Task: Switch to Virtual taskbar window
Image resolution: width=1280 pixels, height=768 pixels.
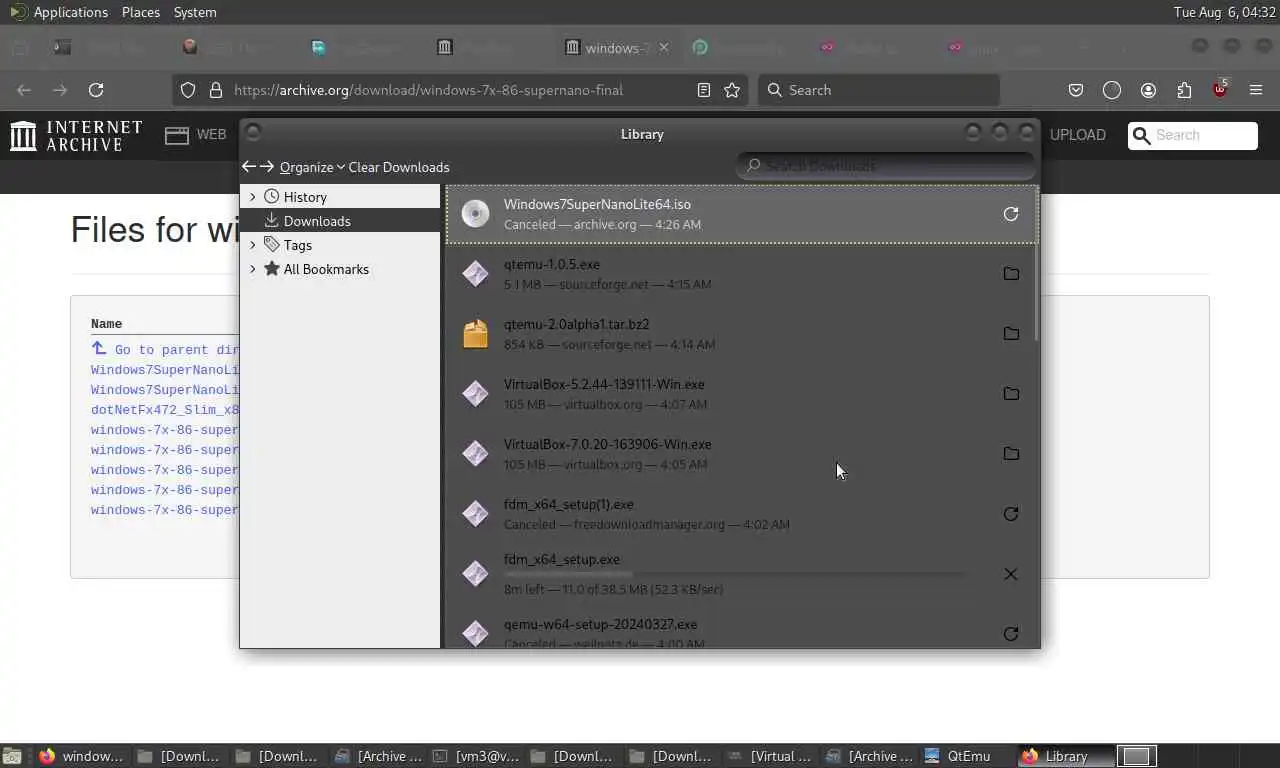Action: pyautogui.click(x=771, y=756)
